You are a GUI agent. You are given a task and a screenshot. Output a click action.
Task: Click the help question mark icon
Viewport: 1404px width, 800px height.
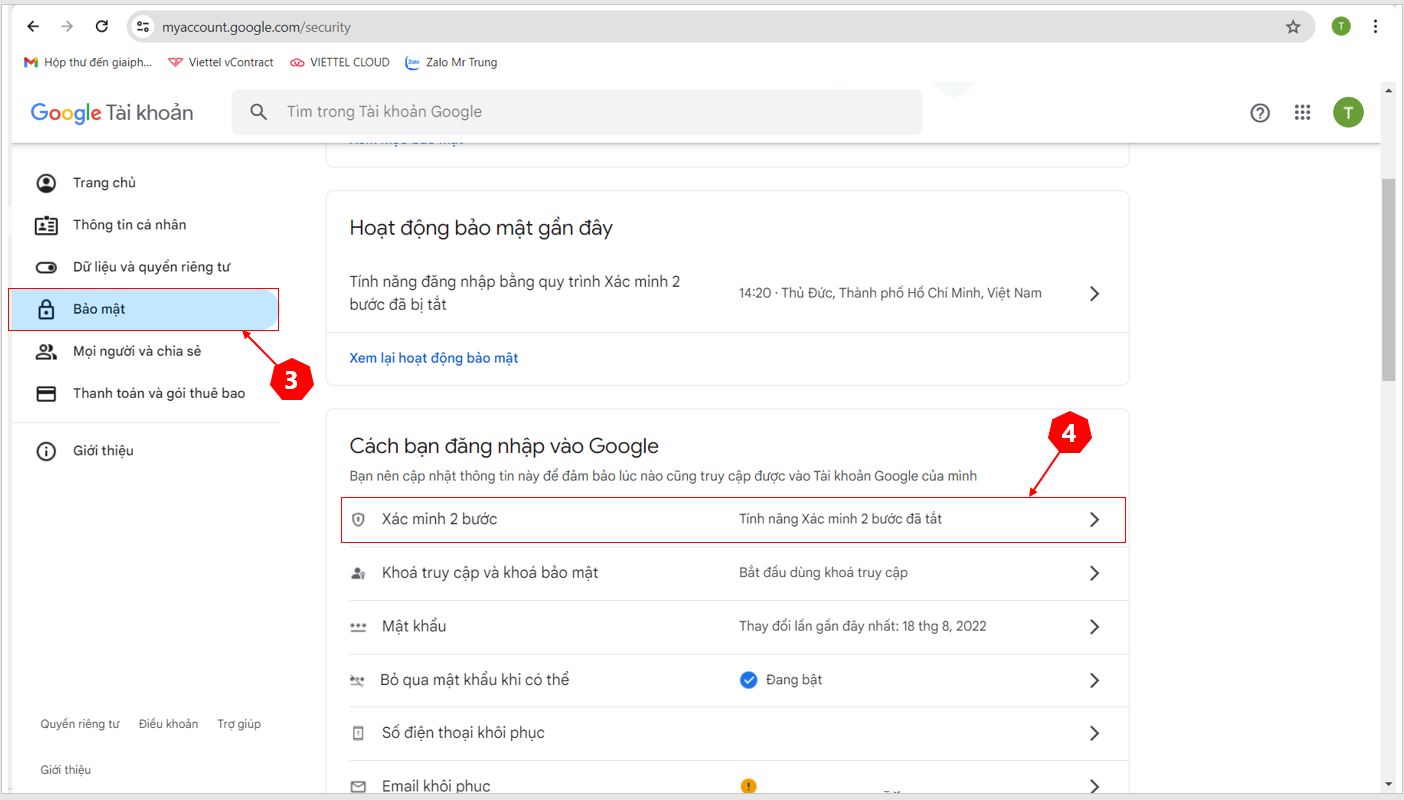pos(1259,112)
